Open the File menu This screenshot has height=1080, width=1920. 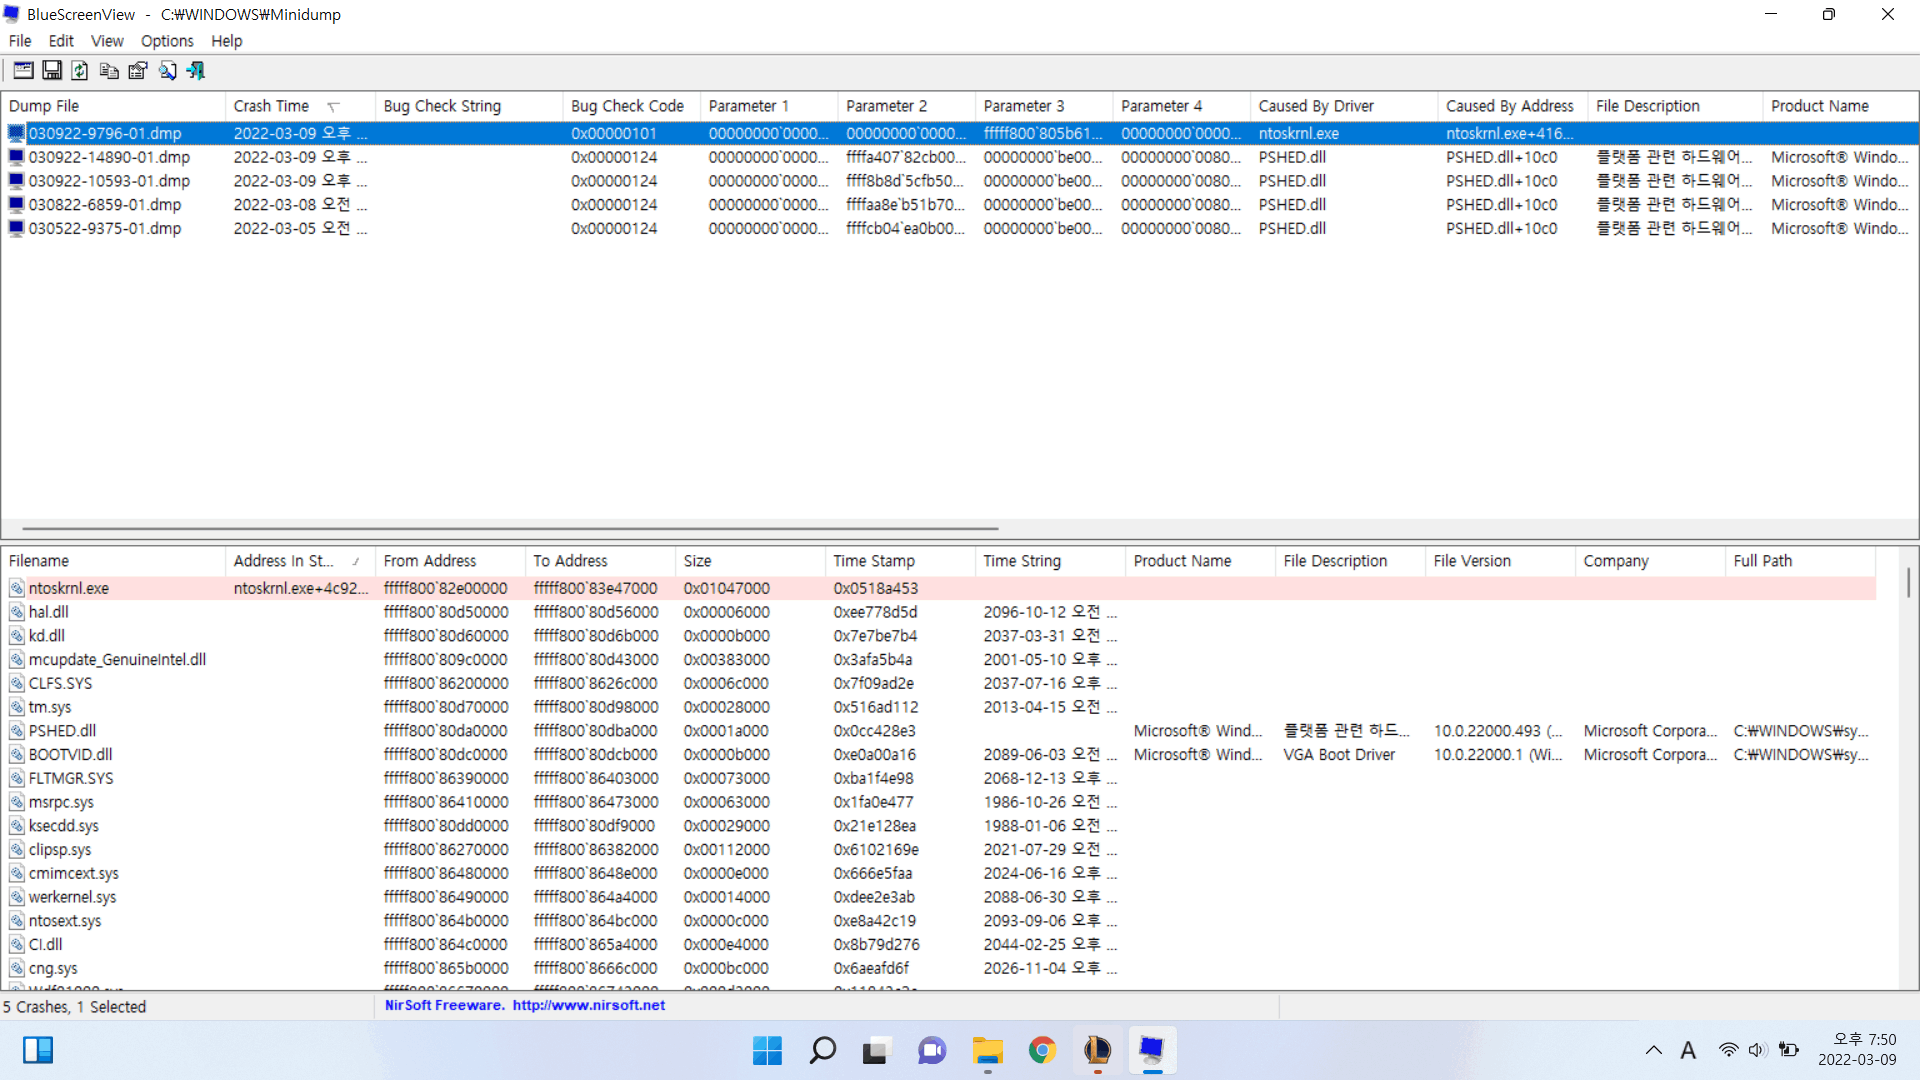click(20, 41)
